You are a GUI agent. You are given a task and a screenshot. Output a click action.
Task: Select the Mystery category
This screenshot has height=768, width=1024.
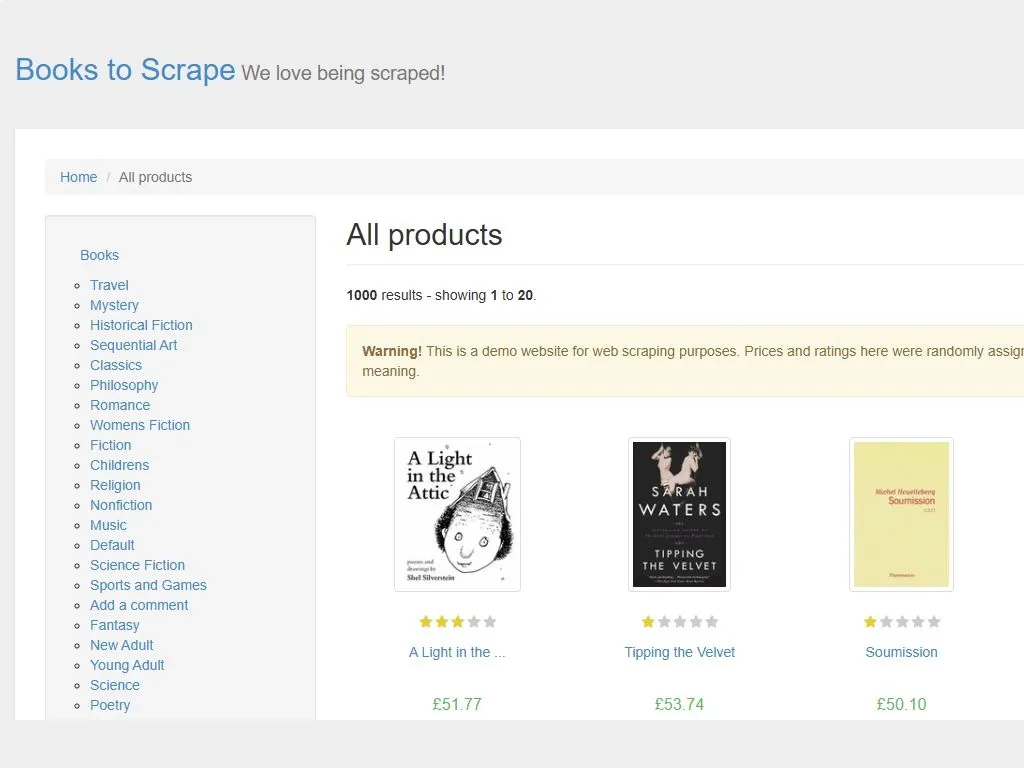pos(114,305)
